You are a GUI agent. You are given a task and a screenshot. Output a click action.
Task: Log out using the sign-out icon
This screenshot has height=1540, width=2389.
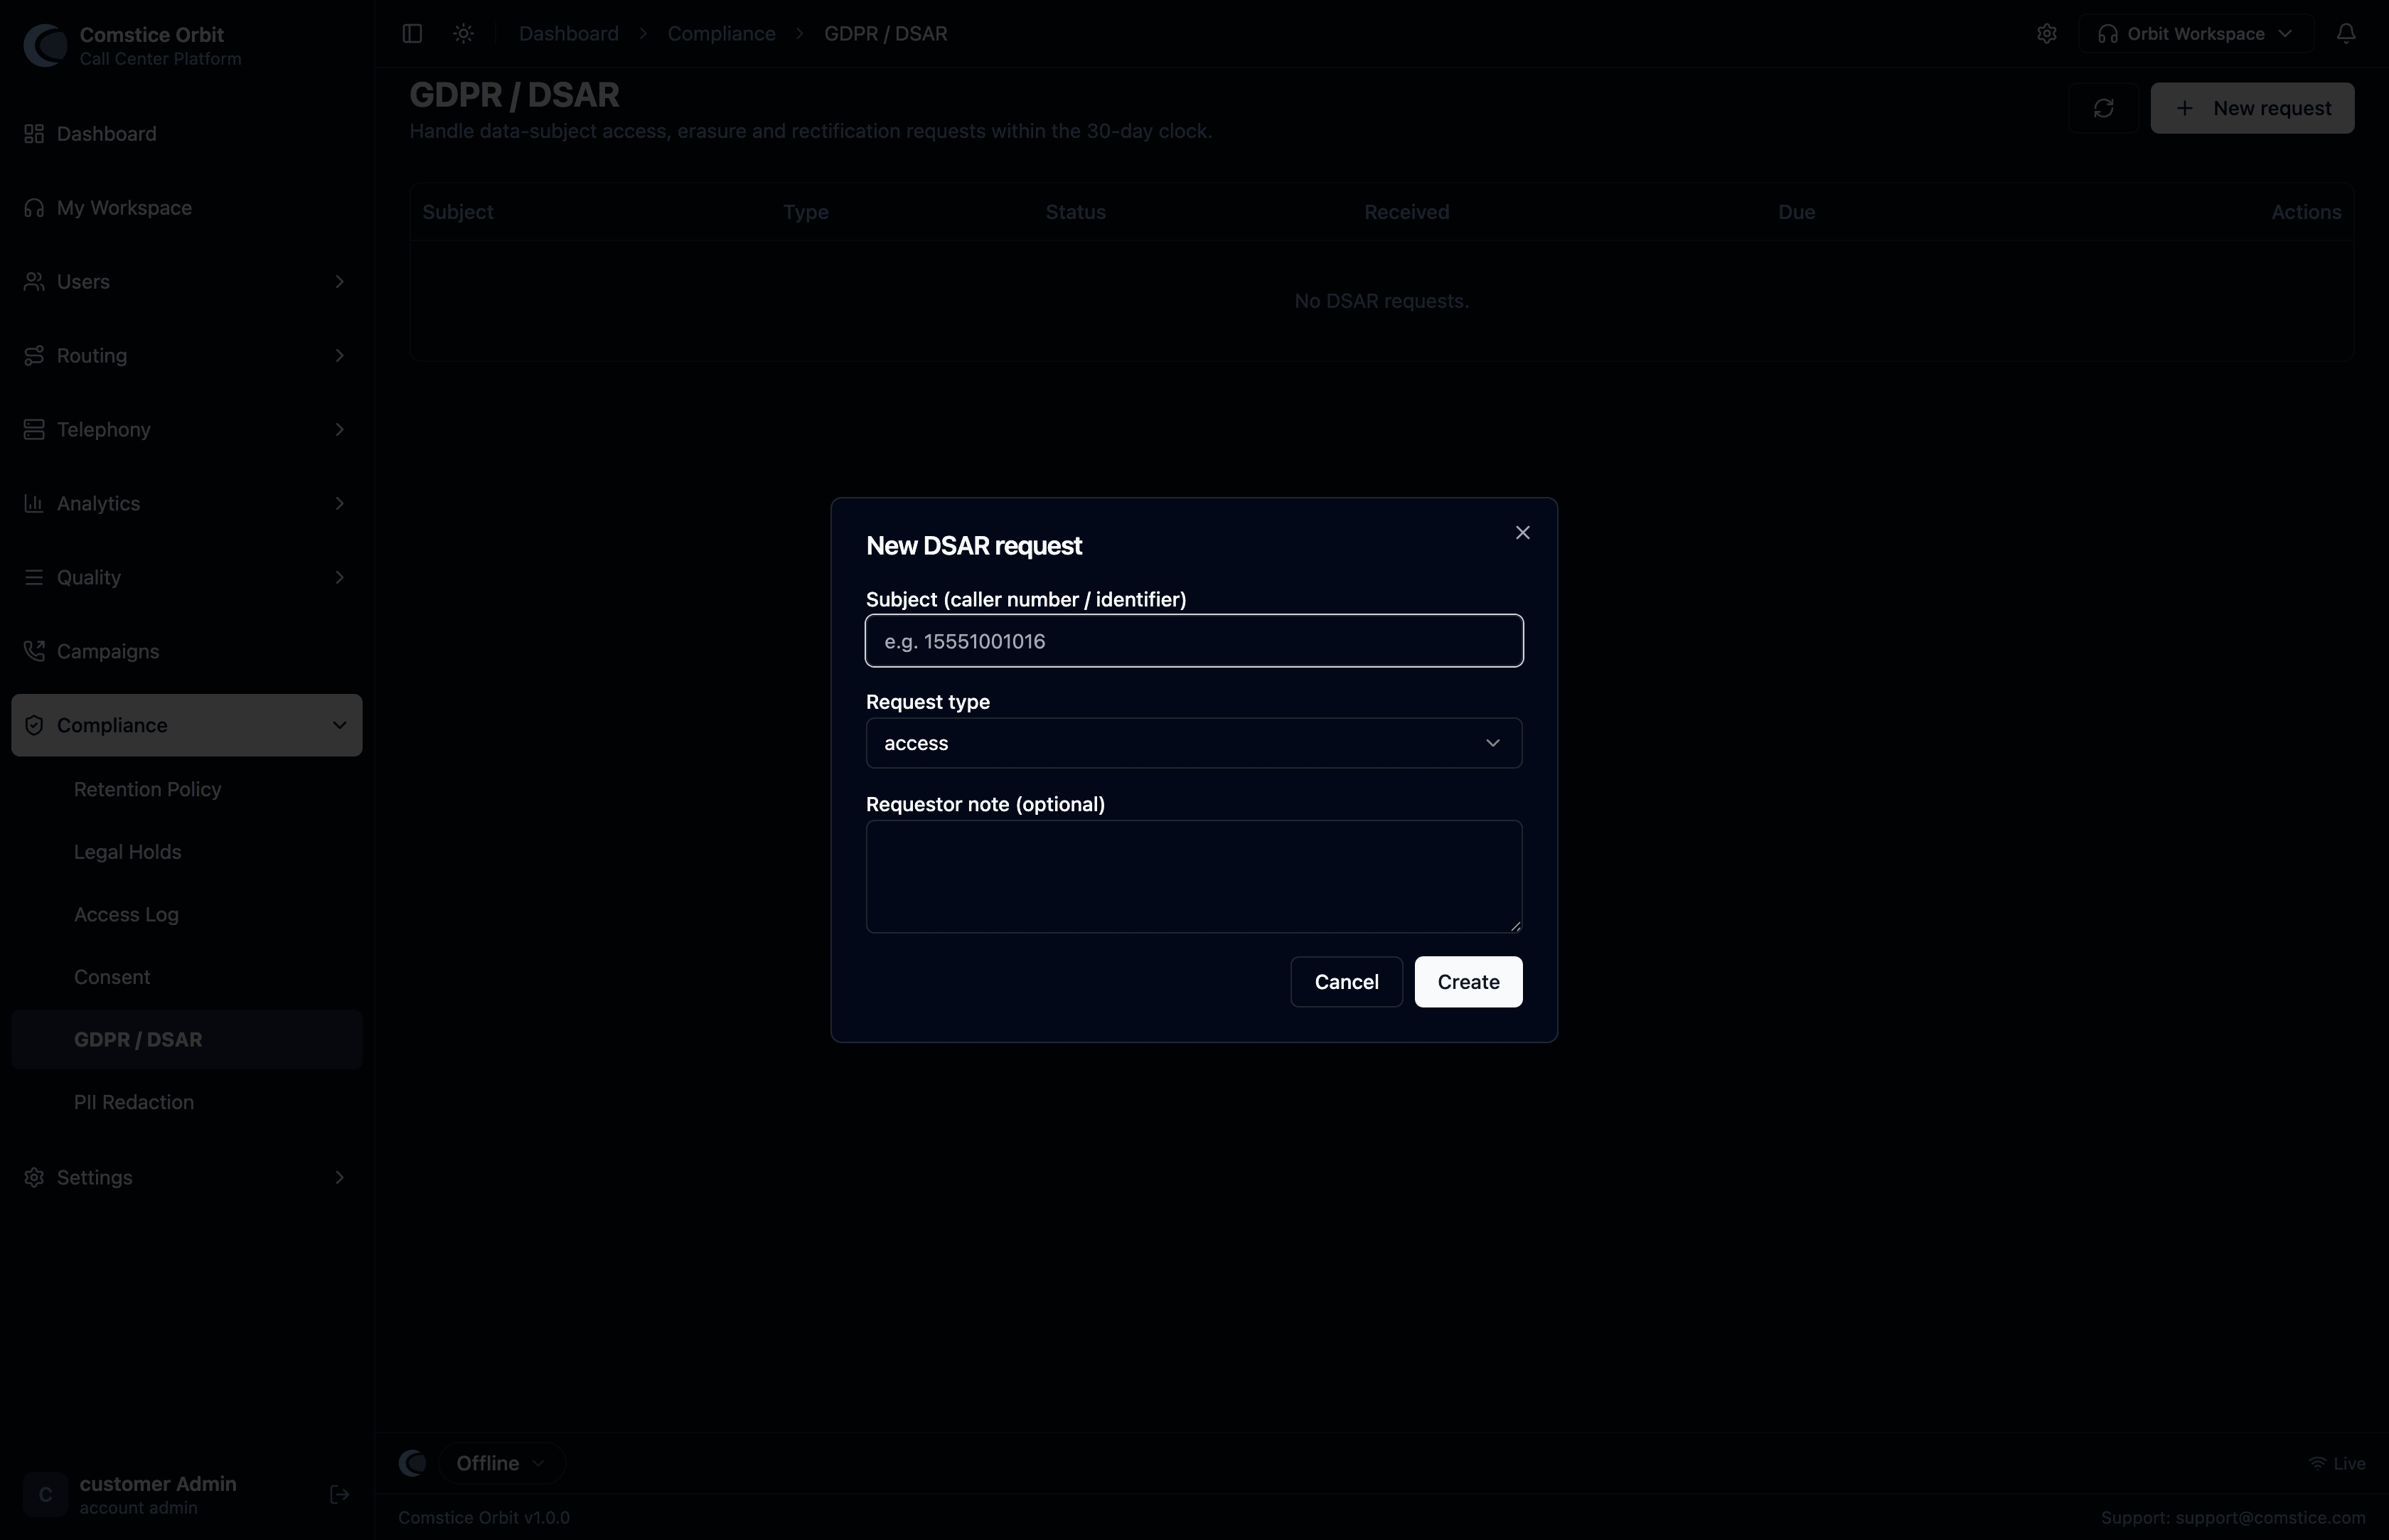coord(339,1495)
